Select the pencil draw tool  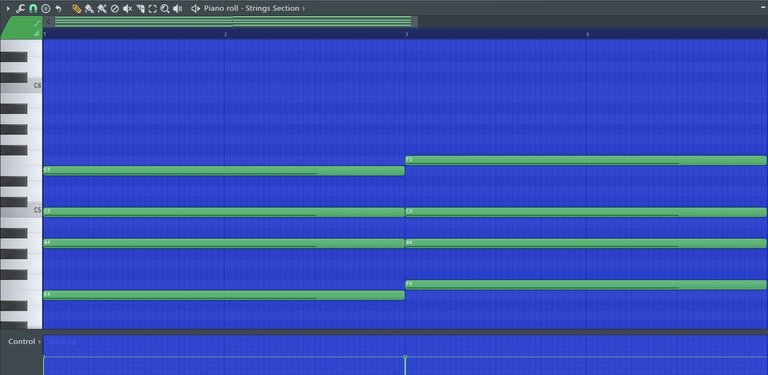click(x=76, y=8)
